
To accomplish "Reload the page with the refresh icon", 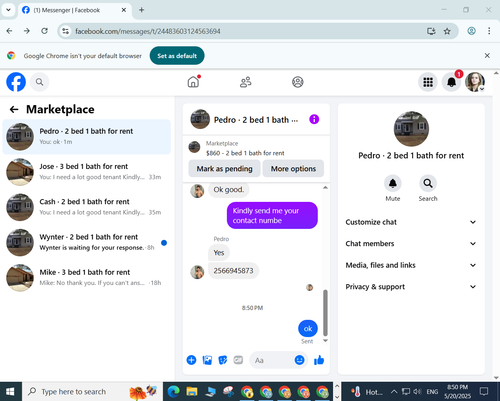I will click(44, 31).
